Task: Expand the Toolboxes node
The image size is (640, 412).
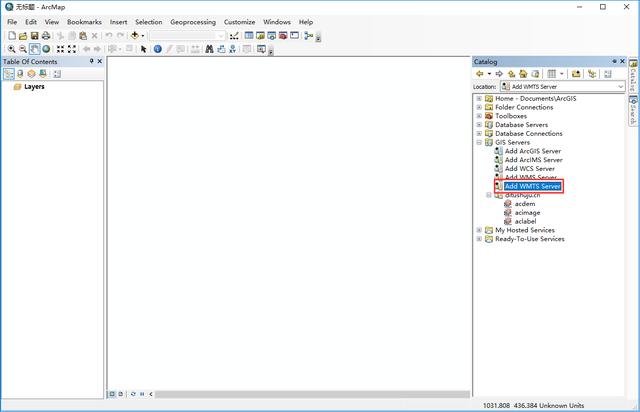Action: (479, 116)
